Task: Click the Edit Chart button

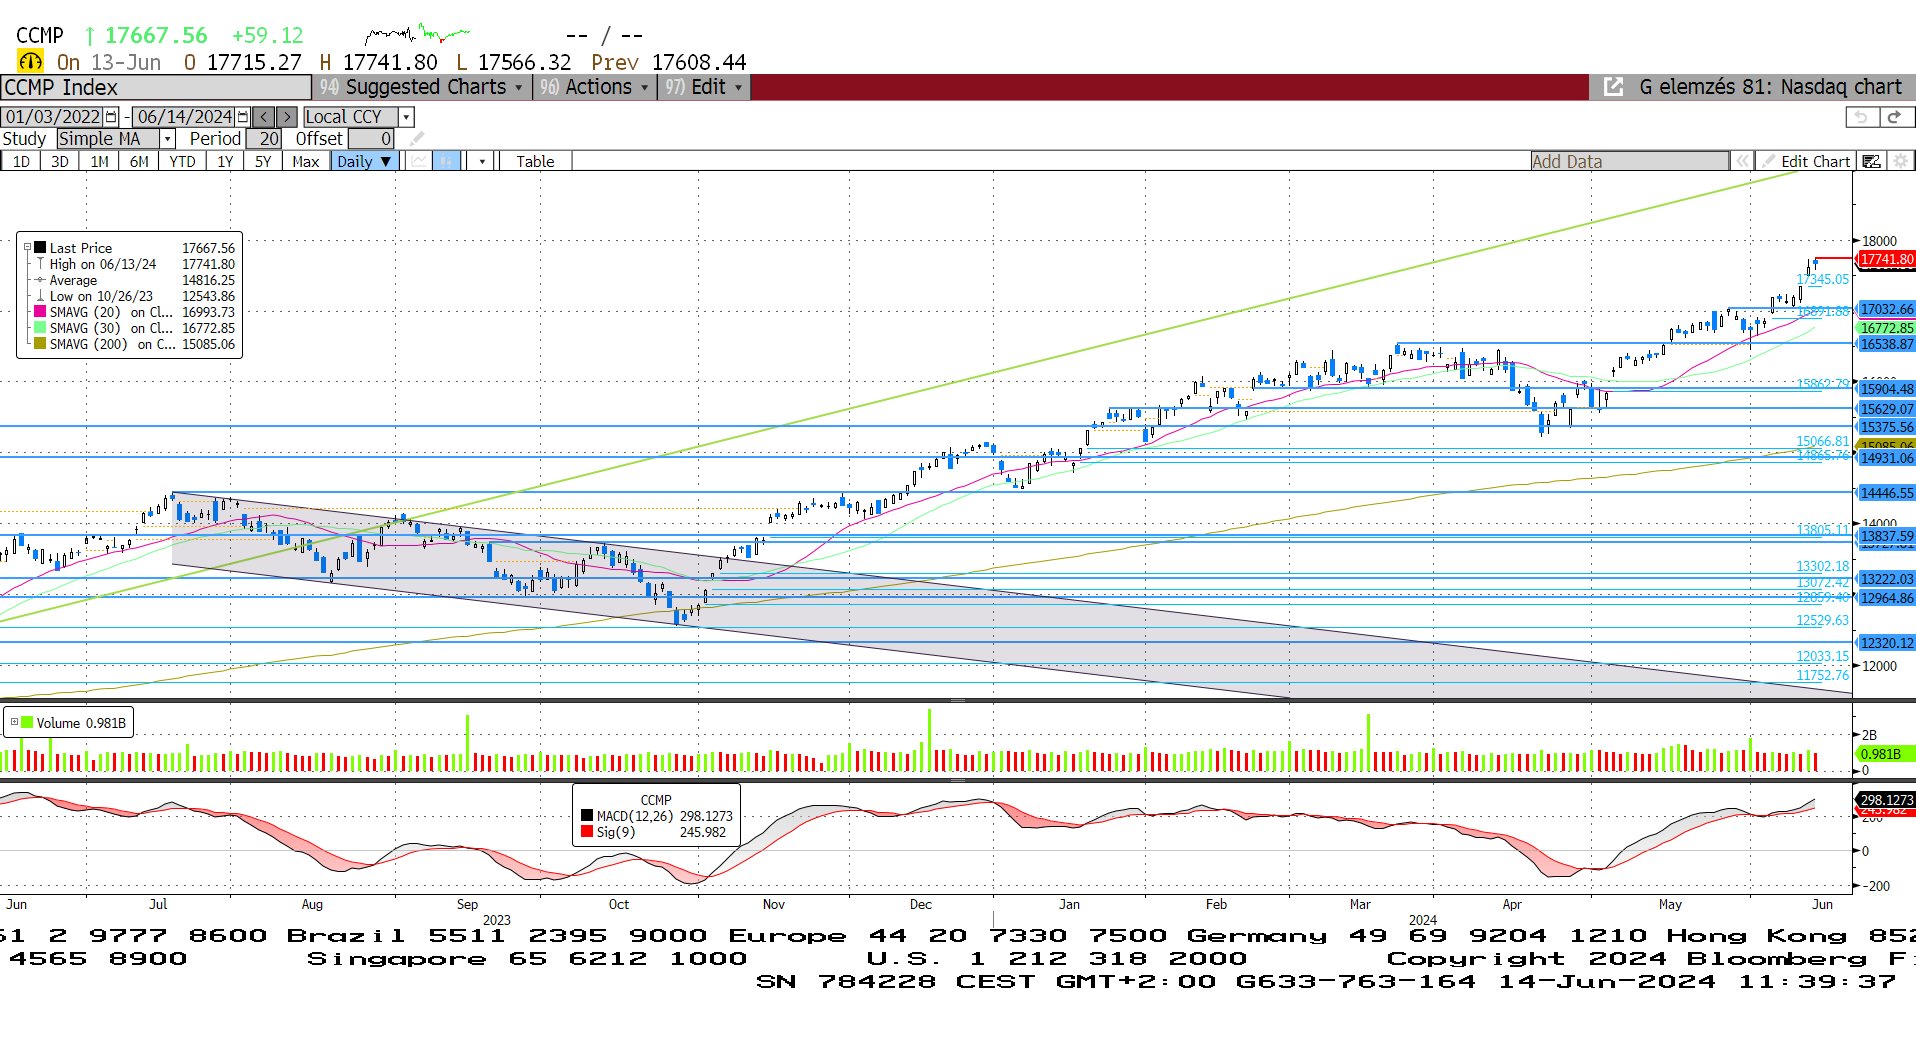Action: [1806, 161]
